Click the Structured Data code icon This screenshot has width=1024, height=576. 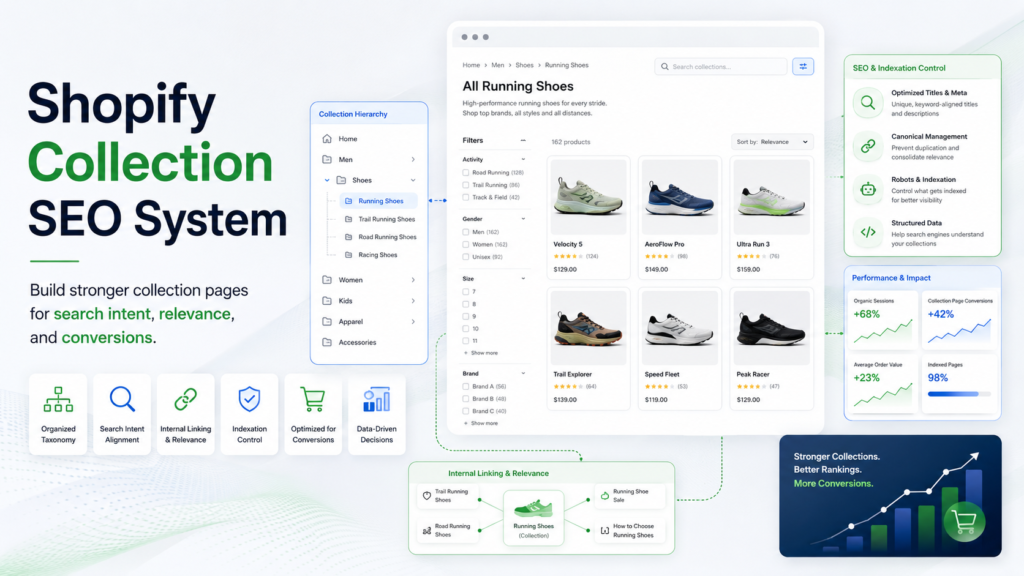point(868,232)
